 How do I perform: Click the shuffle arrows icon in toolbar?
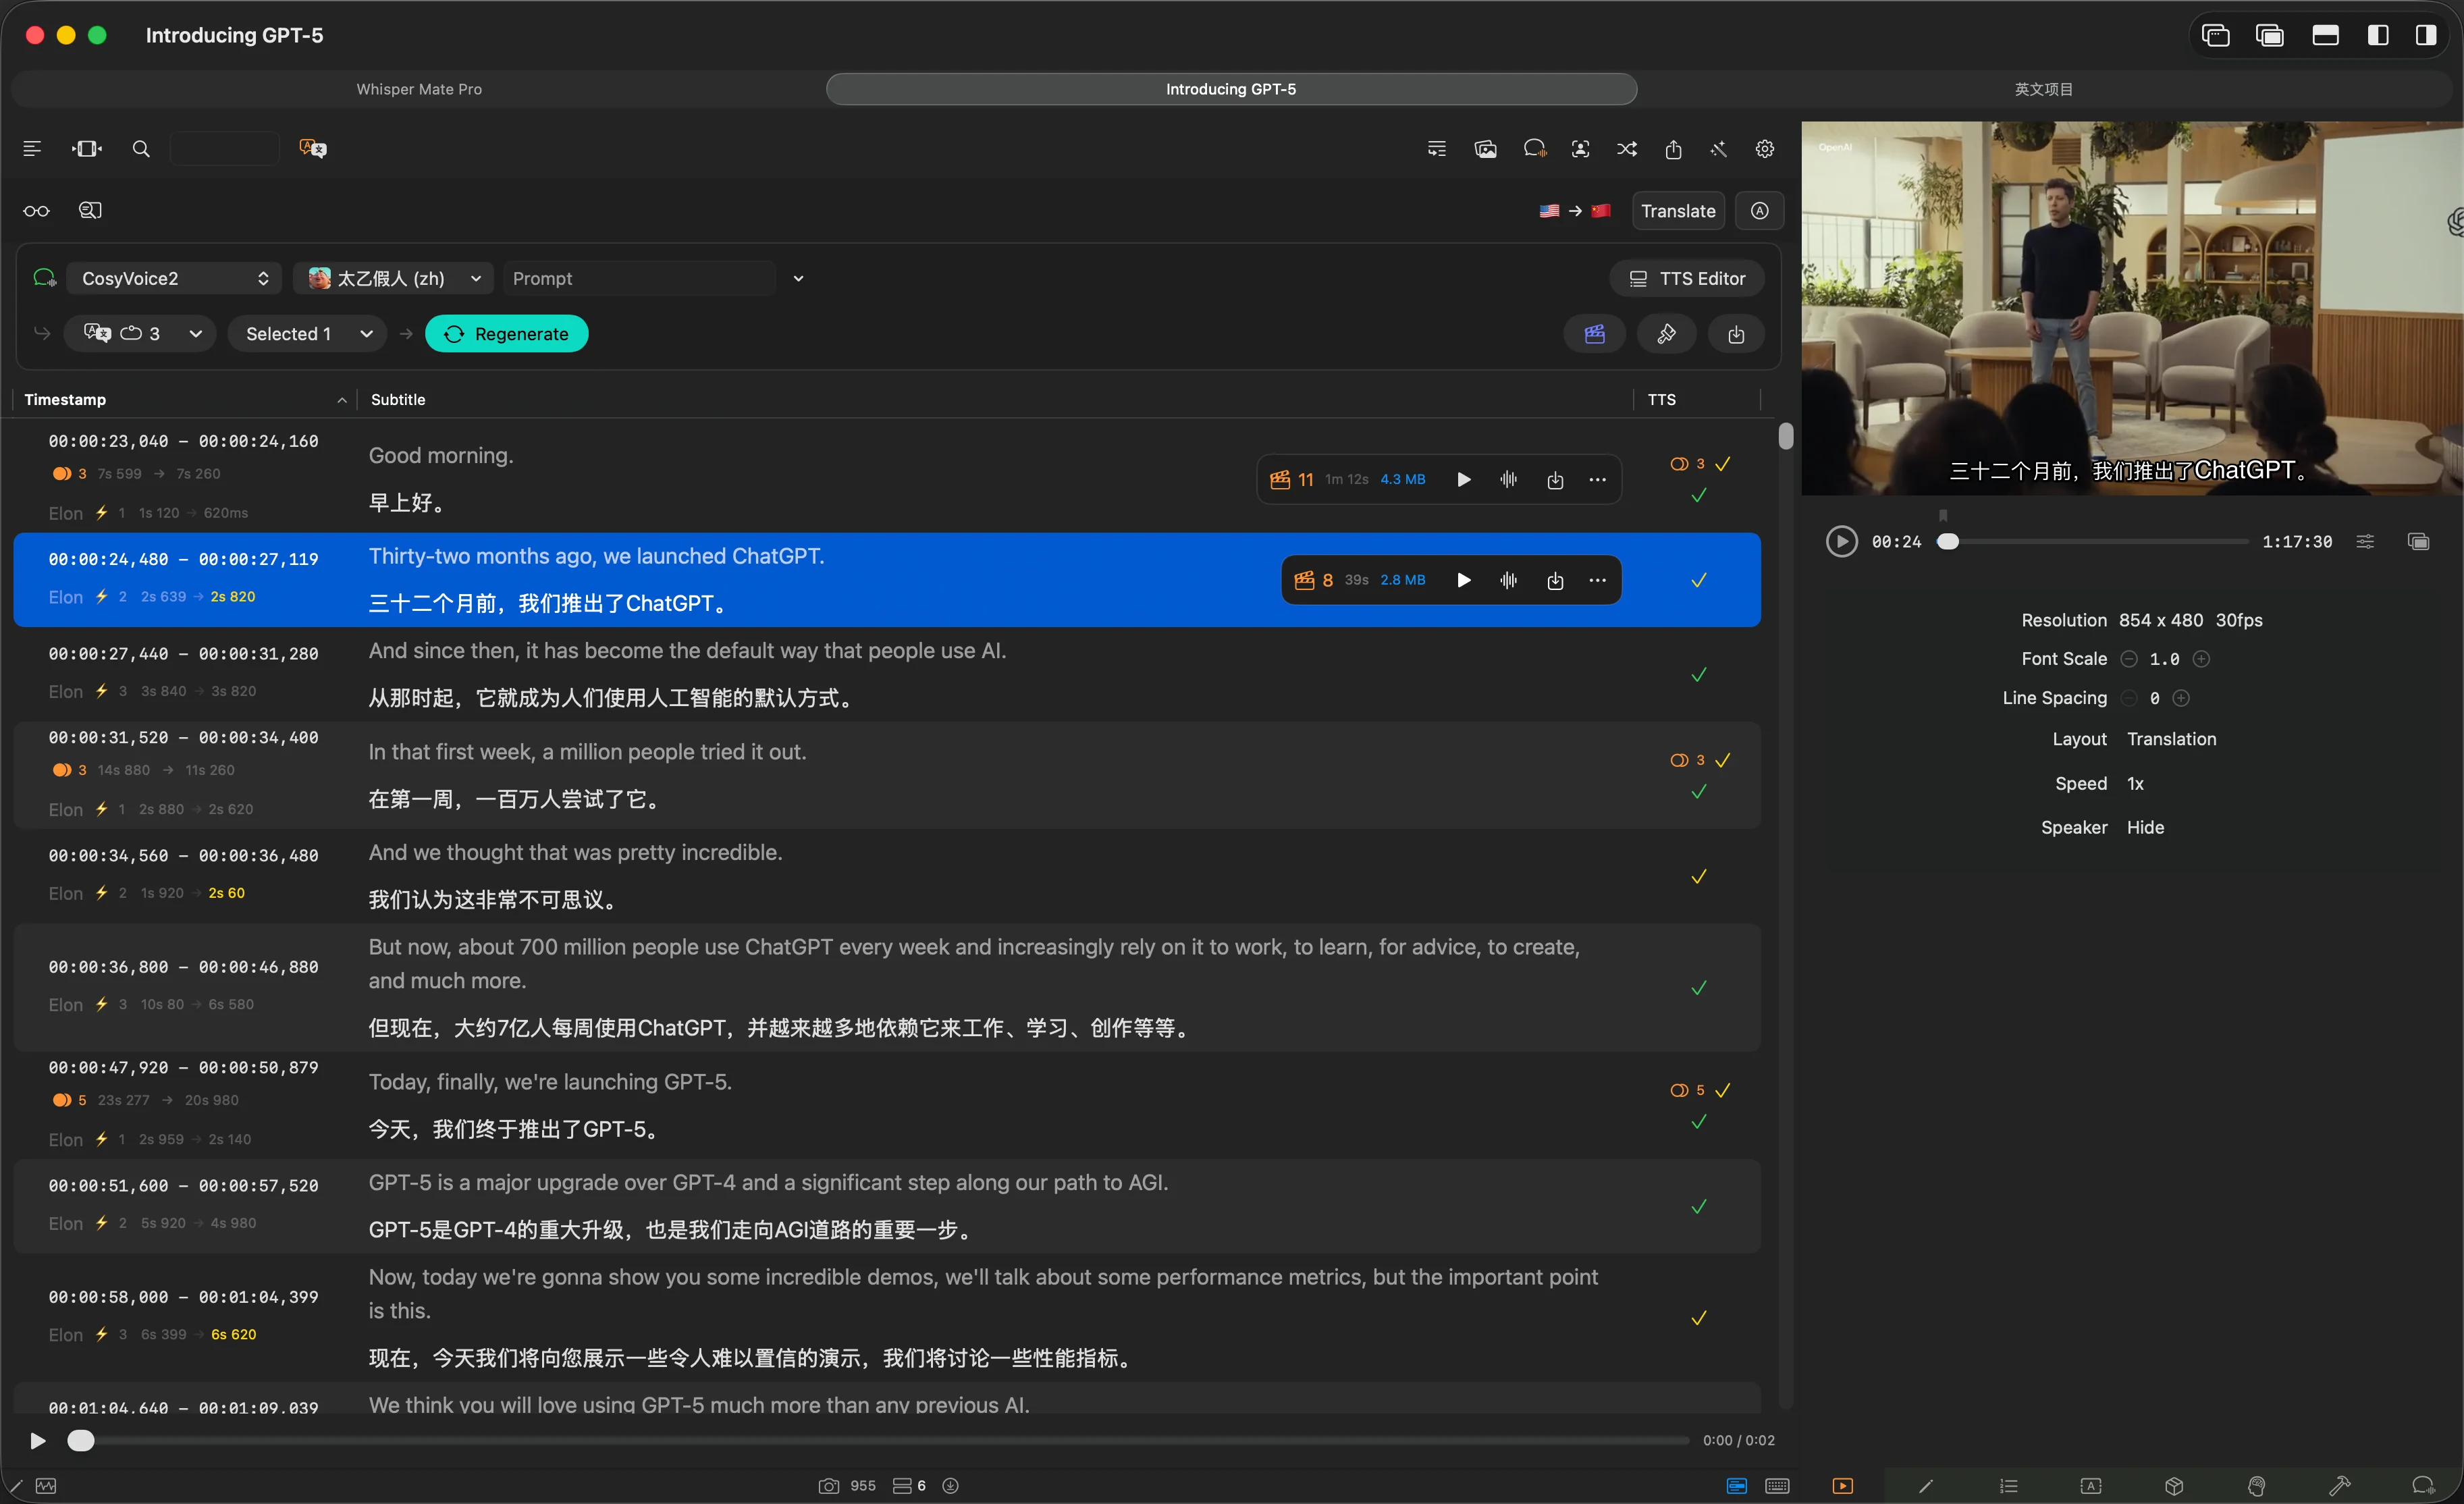pyautogui.click(x=1627, y=149)
